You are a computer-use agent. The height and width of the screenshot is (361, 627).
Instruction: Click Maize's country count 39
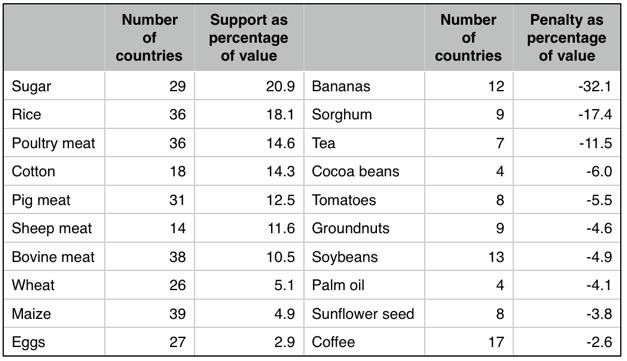178,314
